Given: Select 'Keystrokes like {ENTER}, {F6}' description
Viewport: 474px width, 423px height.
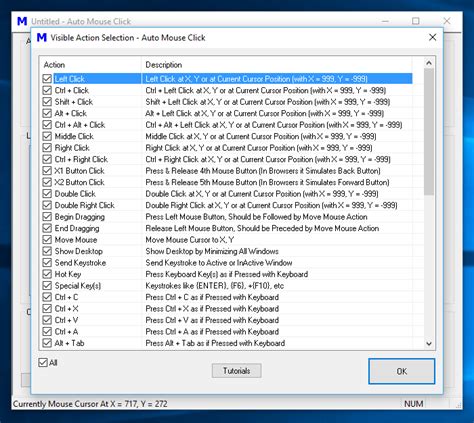Looking at the screenshot, I should [215, 286].
